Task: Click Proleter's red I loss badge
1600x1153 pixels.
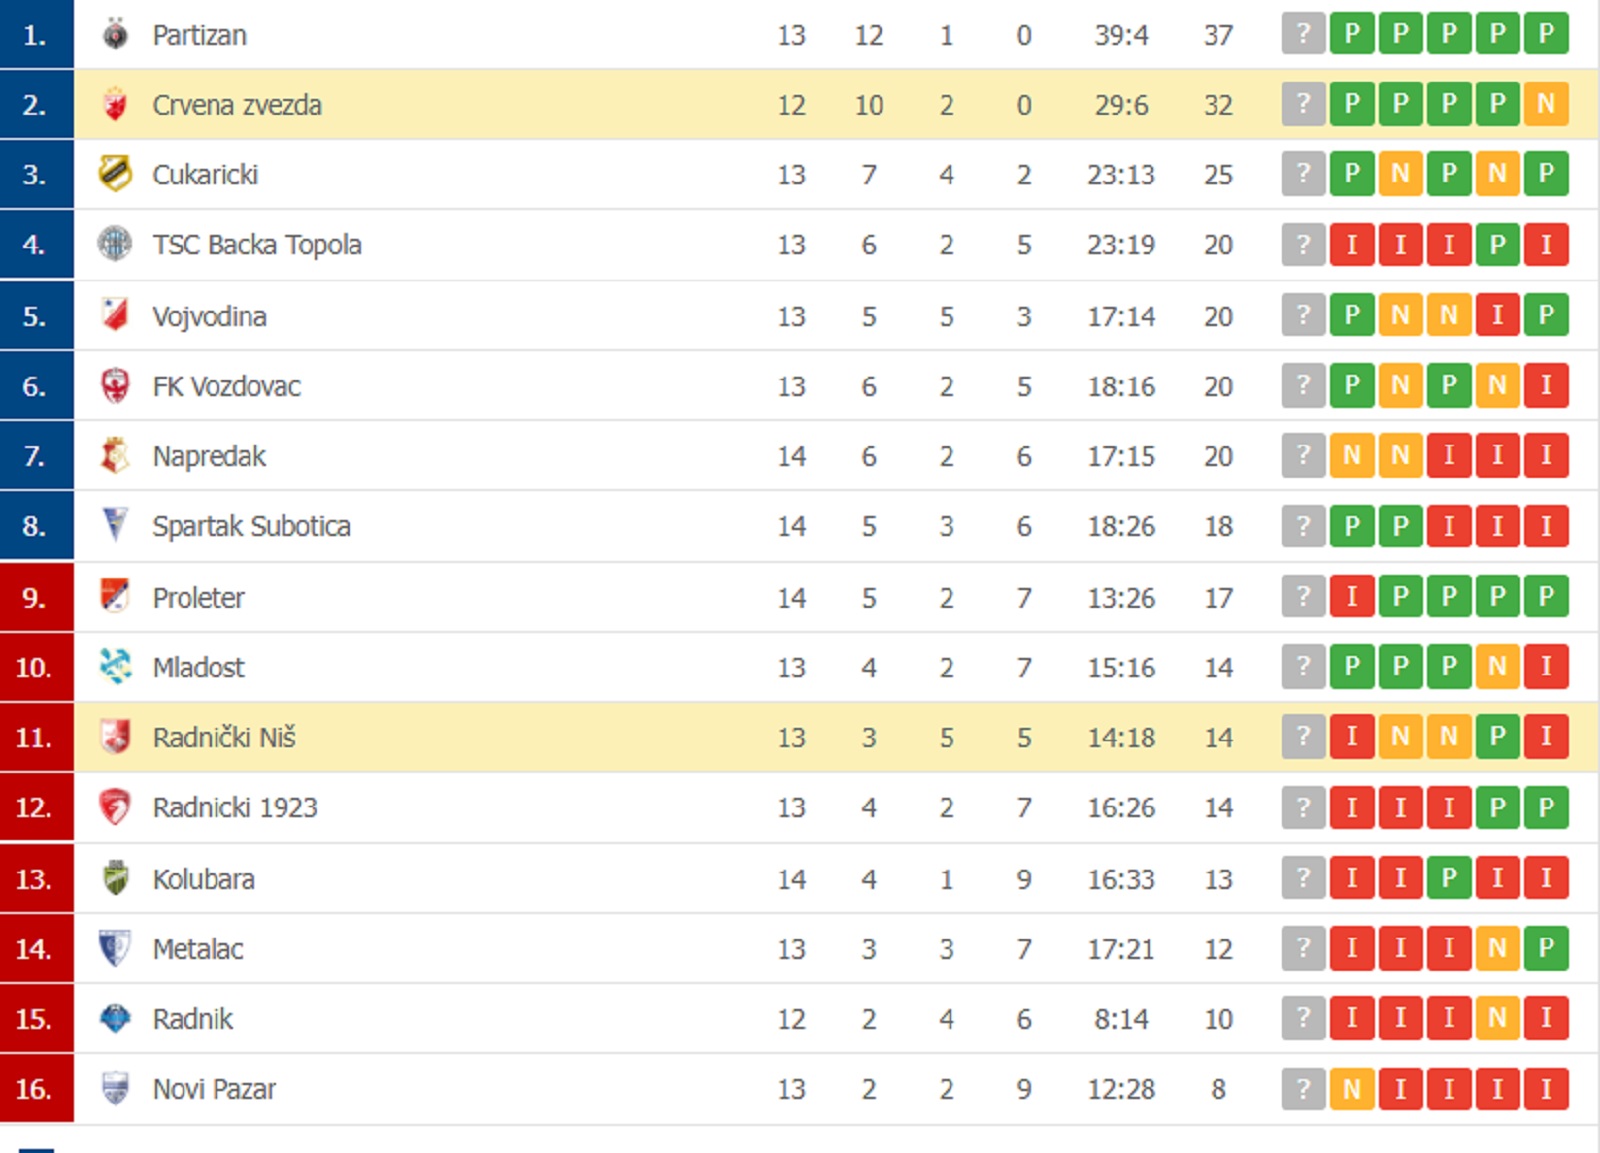Action: coord(1352,597)
